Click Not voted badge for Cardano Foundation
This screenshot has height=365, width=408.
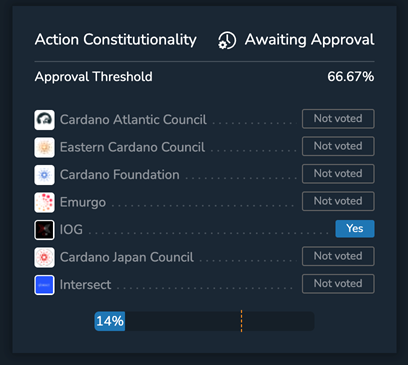point(338,174)
